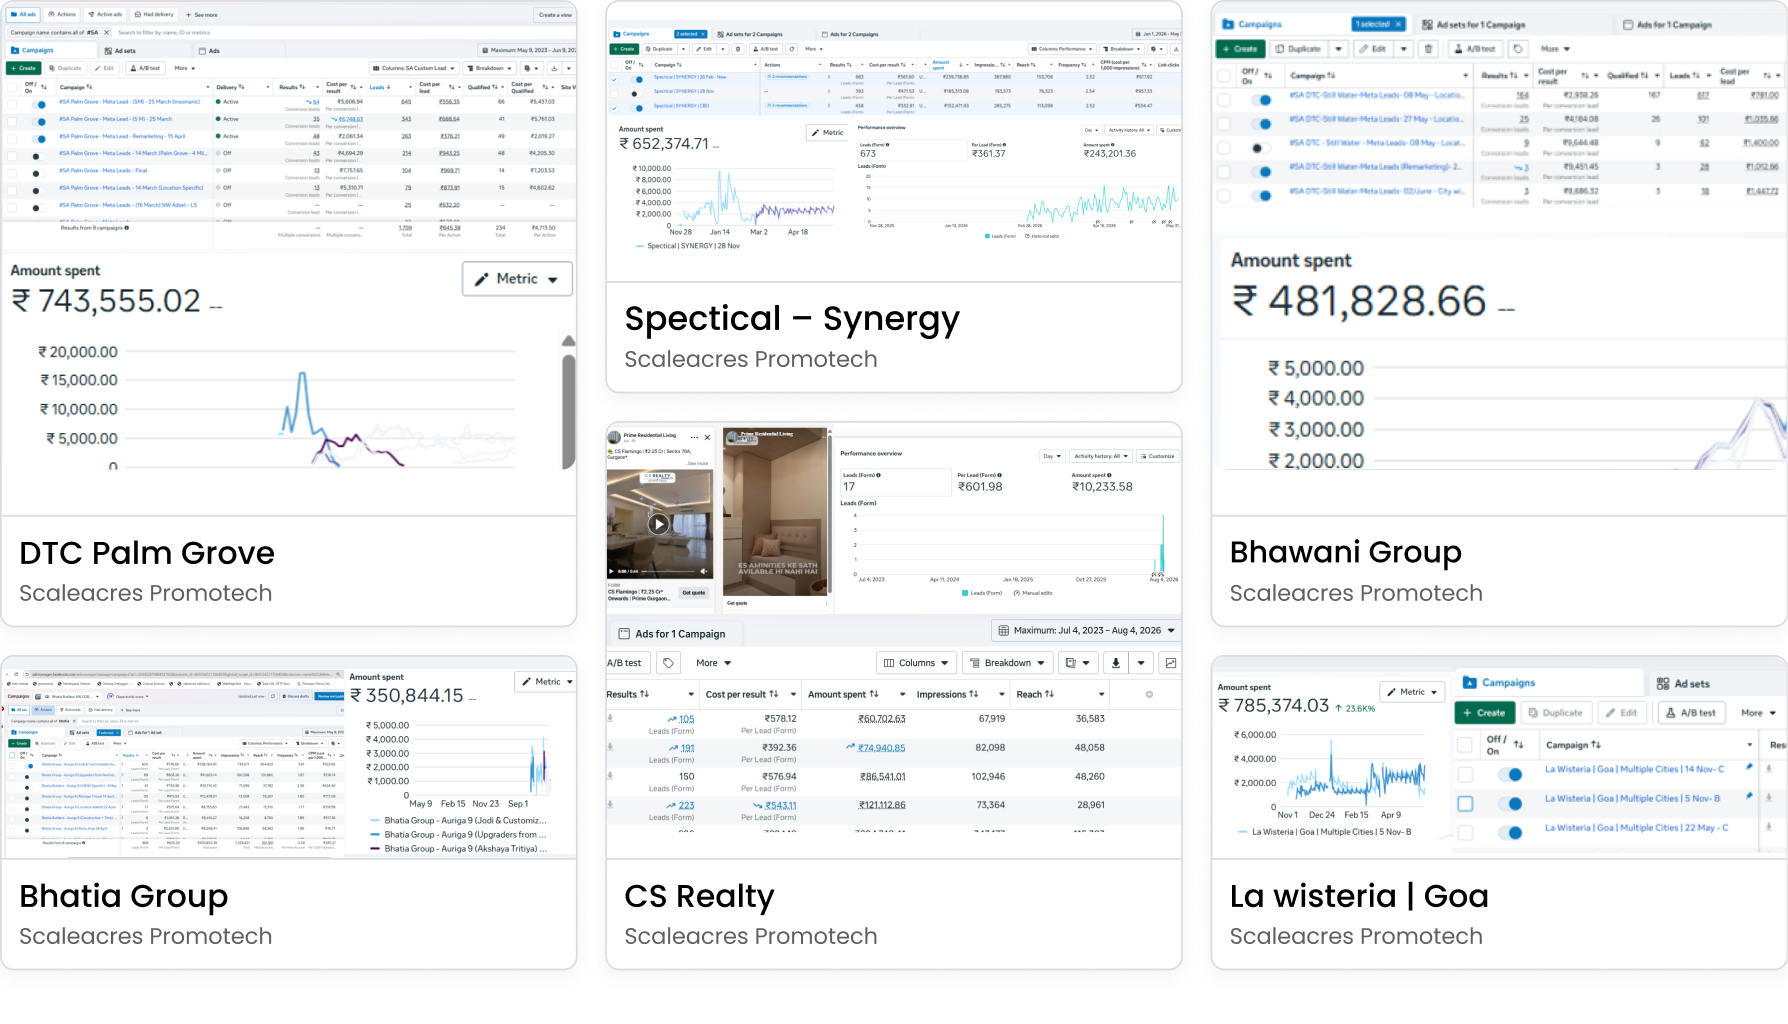Toggle the La Wisteria 5 Nov- B campaign switch
Viewport: 1788px width, 1024px height.
[x=1510, y=803]
